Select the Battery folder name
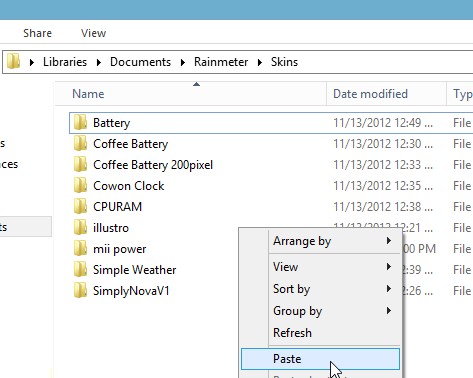Screen dimensions: 473x378 pos(111,123)
